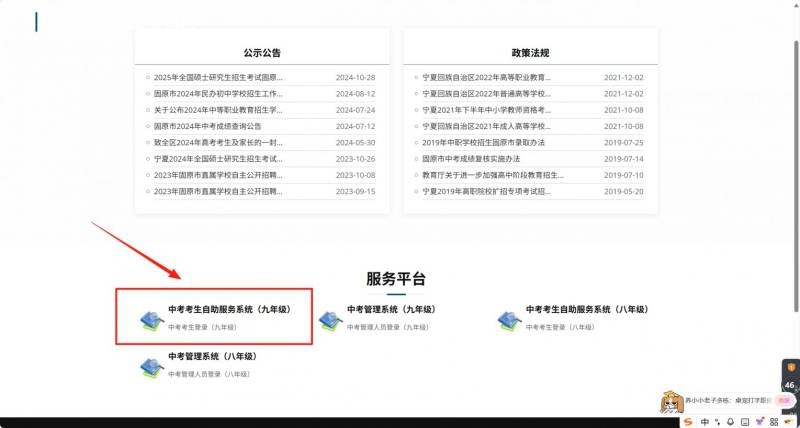Open 固原市2024年中考成绩查询公告
Image resolution: width=800 pixels, height=428 pixels.
pos(208,126)
